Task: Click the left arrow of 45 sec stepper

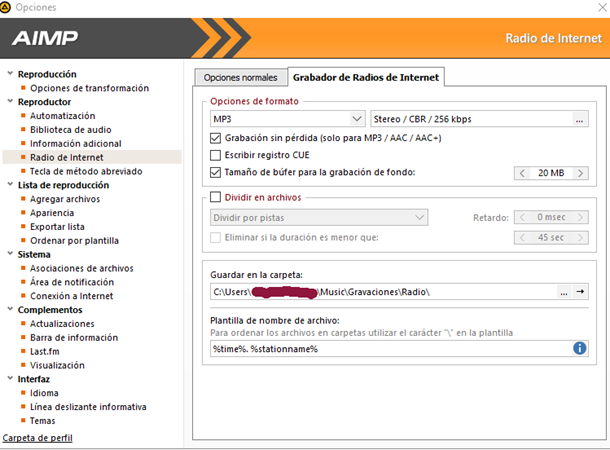Action: point(522,237)
